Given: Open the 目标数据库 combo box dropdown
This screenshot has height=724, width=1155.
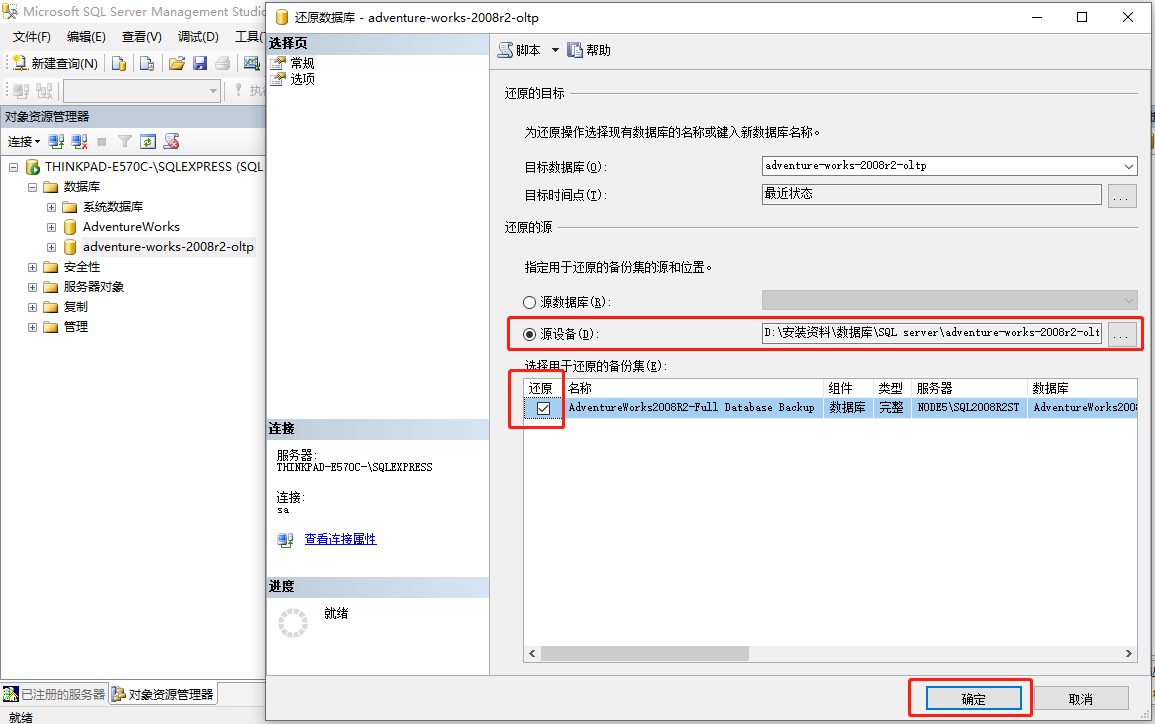Looking at the screenshot, I should (1128, 166).
